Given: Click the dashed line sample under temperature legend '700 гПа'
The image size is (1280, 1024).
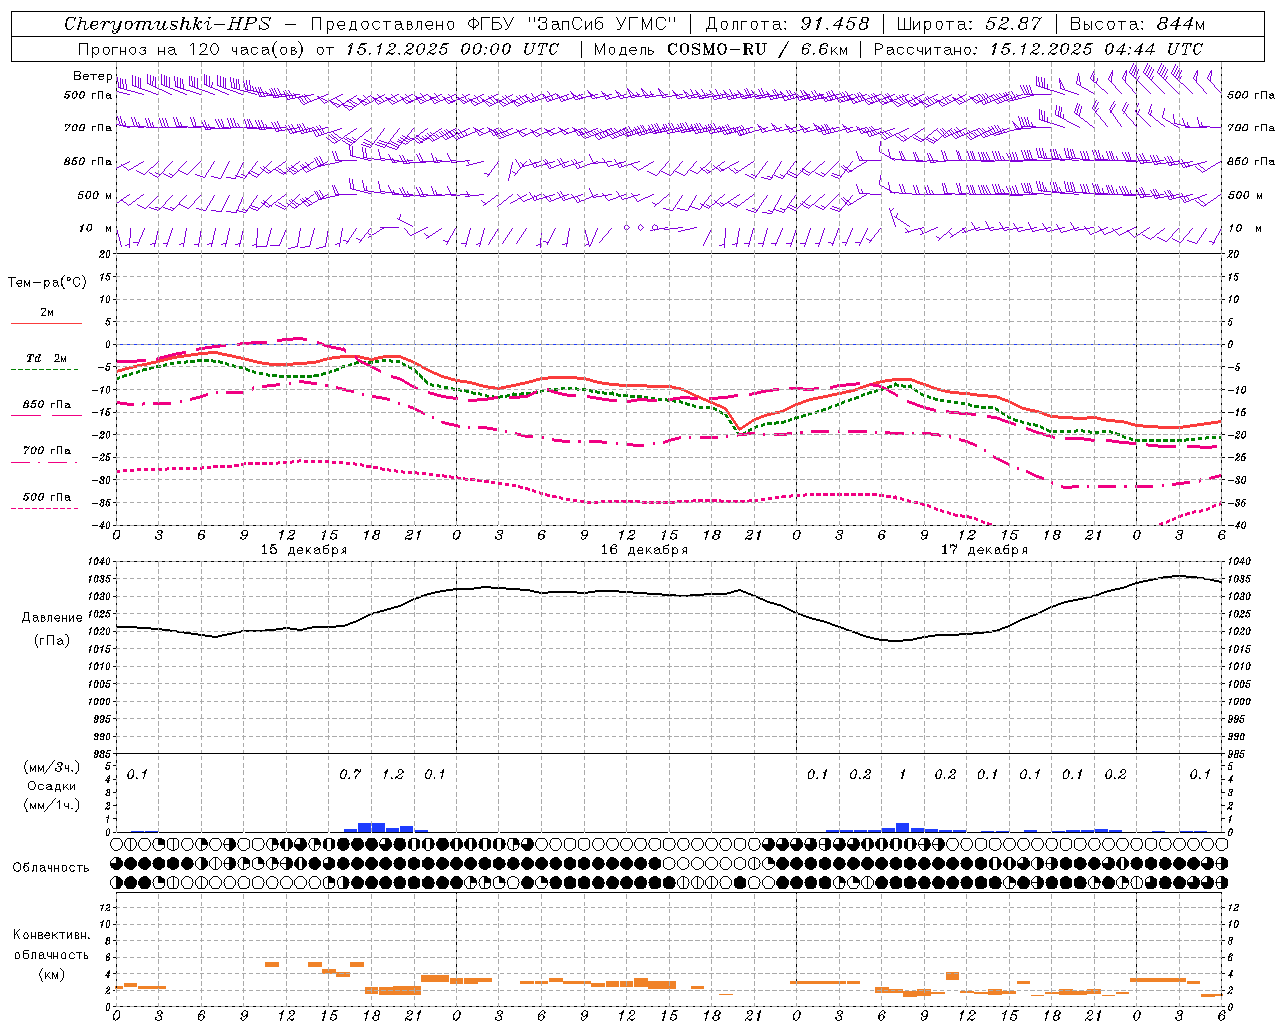Looking at the screenshot, I should point(46,462).
